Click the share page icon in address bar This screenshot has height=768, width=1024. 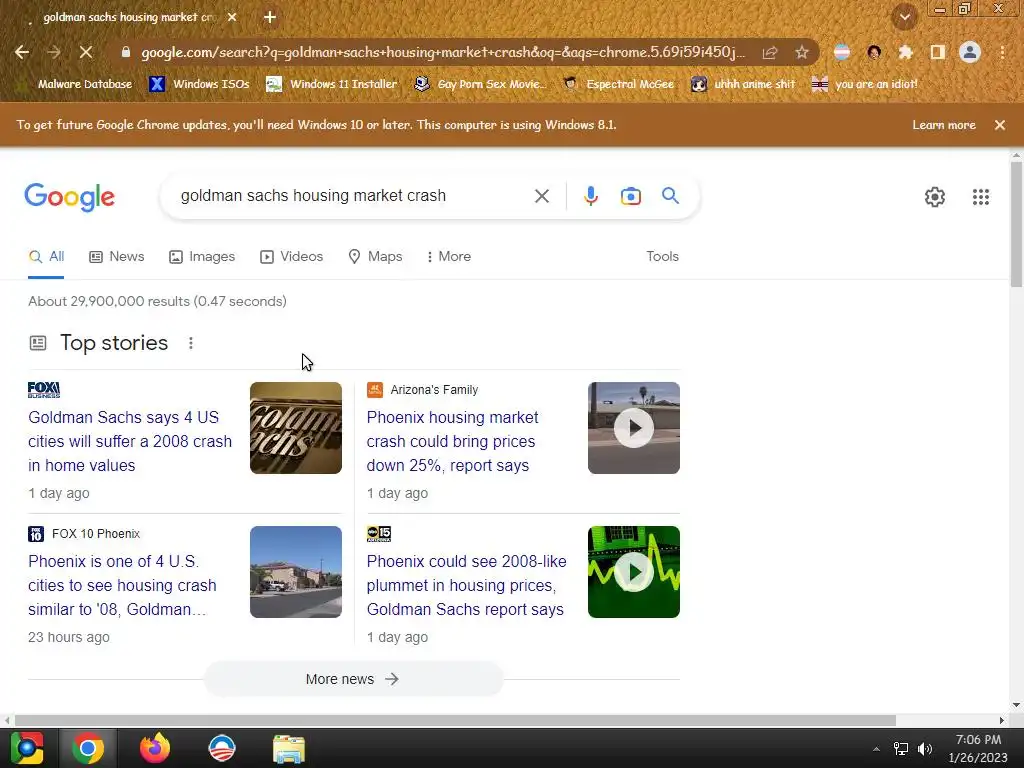(x=770, y=52)
